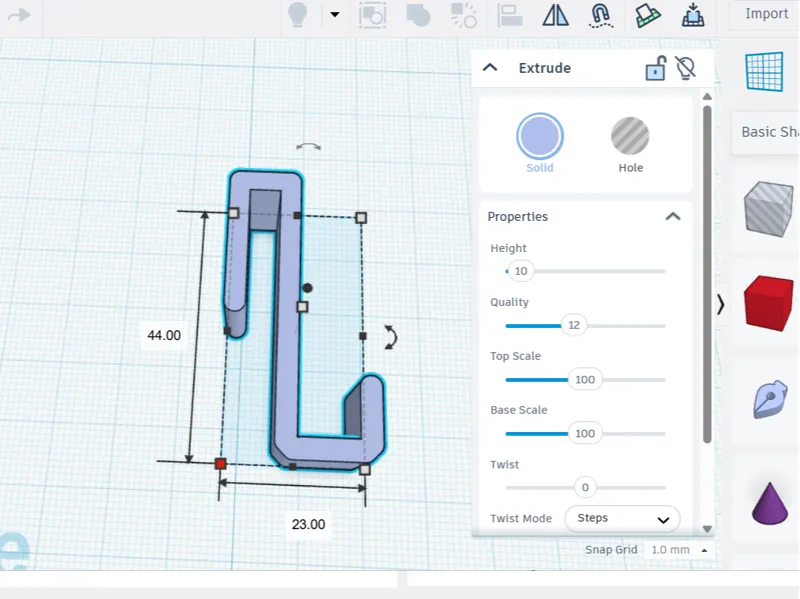Open the Snap Grid 1.0 mm selector
The width and height of the screenshot is (800, 599).
point(677,550)
